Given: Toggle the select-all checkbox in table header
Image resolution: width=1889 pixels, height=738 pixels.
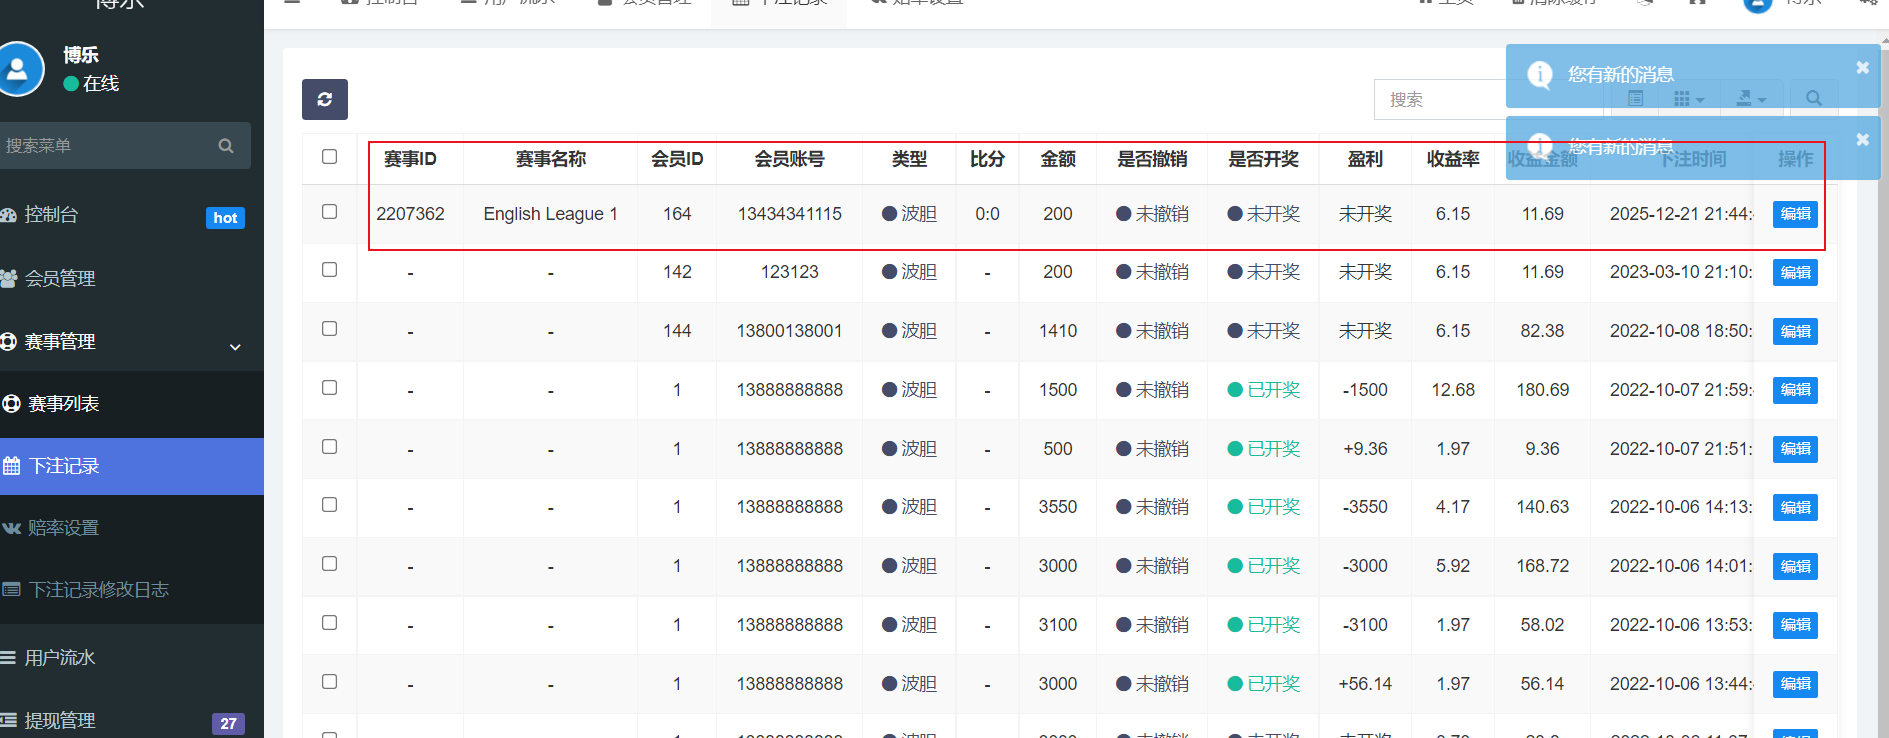Looking at the screenshot, I should (x=329, y=157).
